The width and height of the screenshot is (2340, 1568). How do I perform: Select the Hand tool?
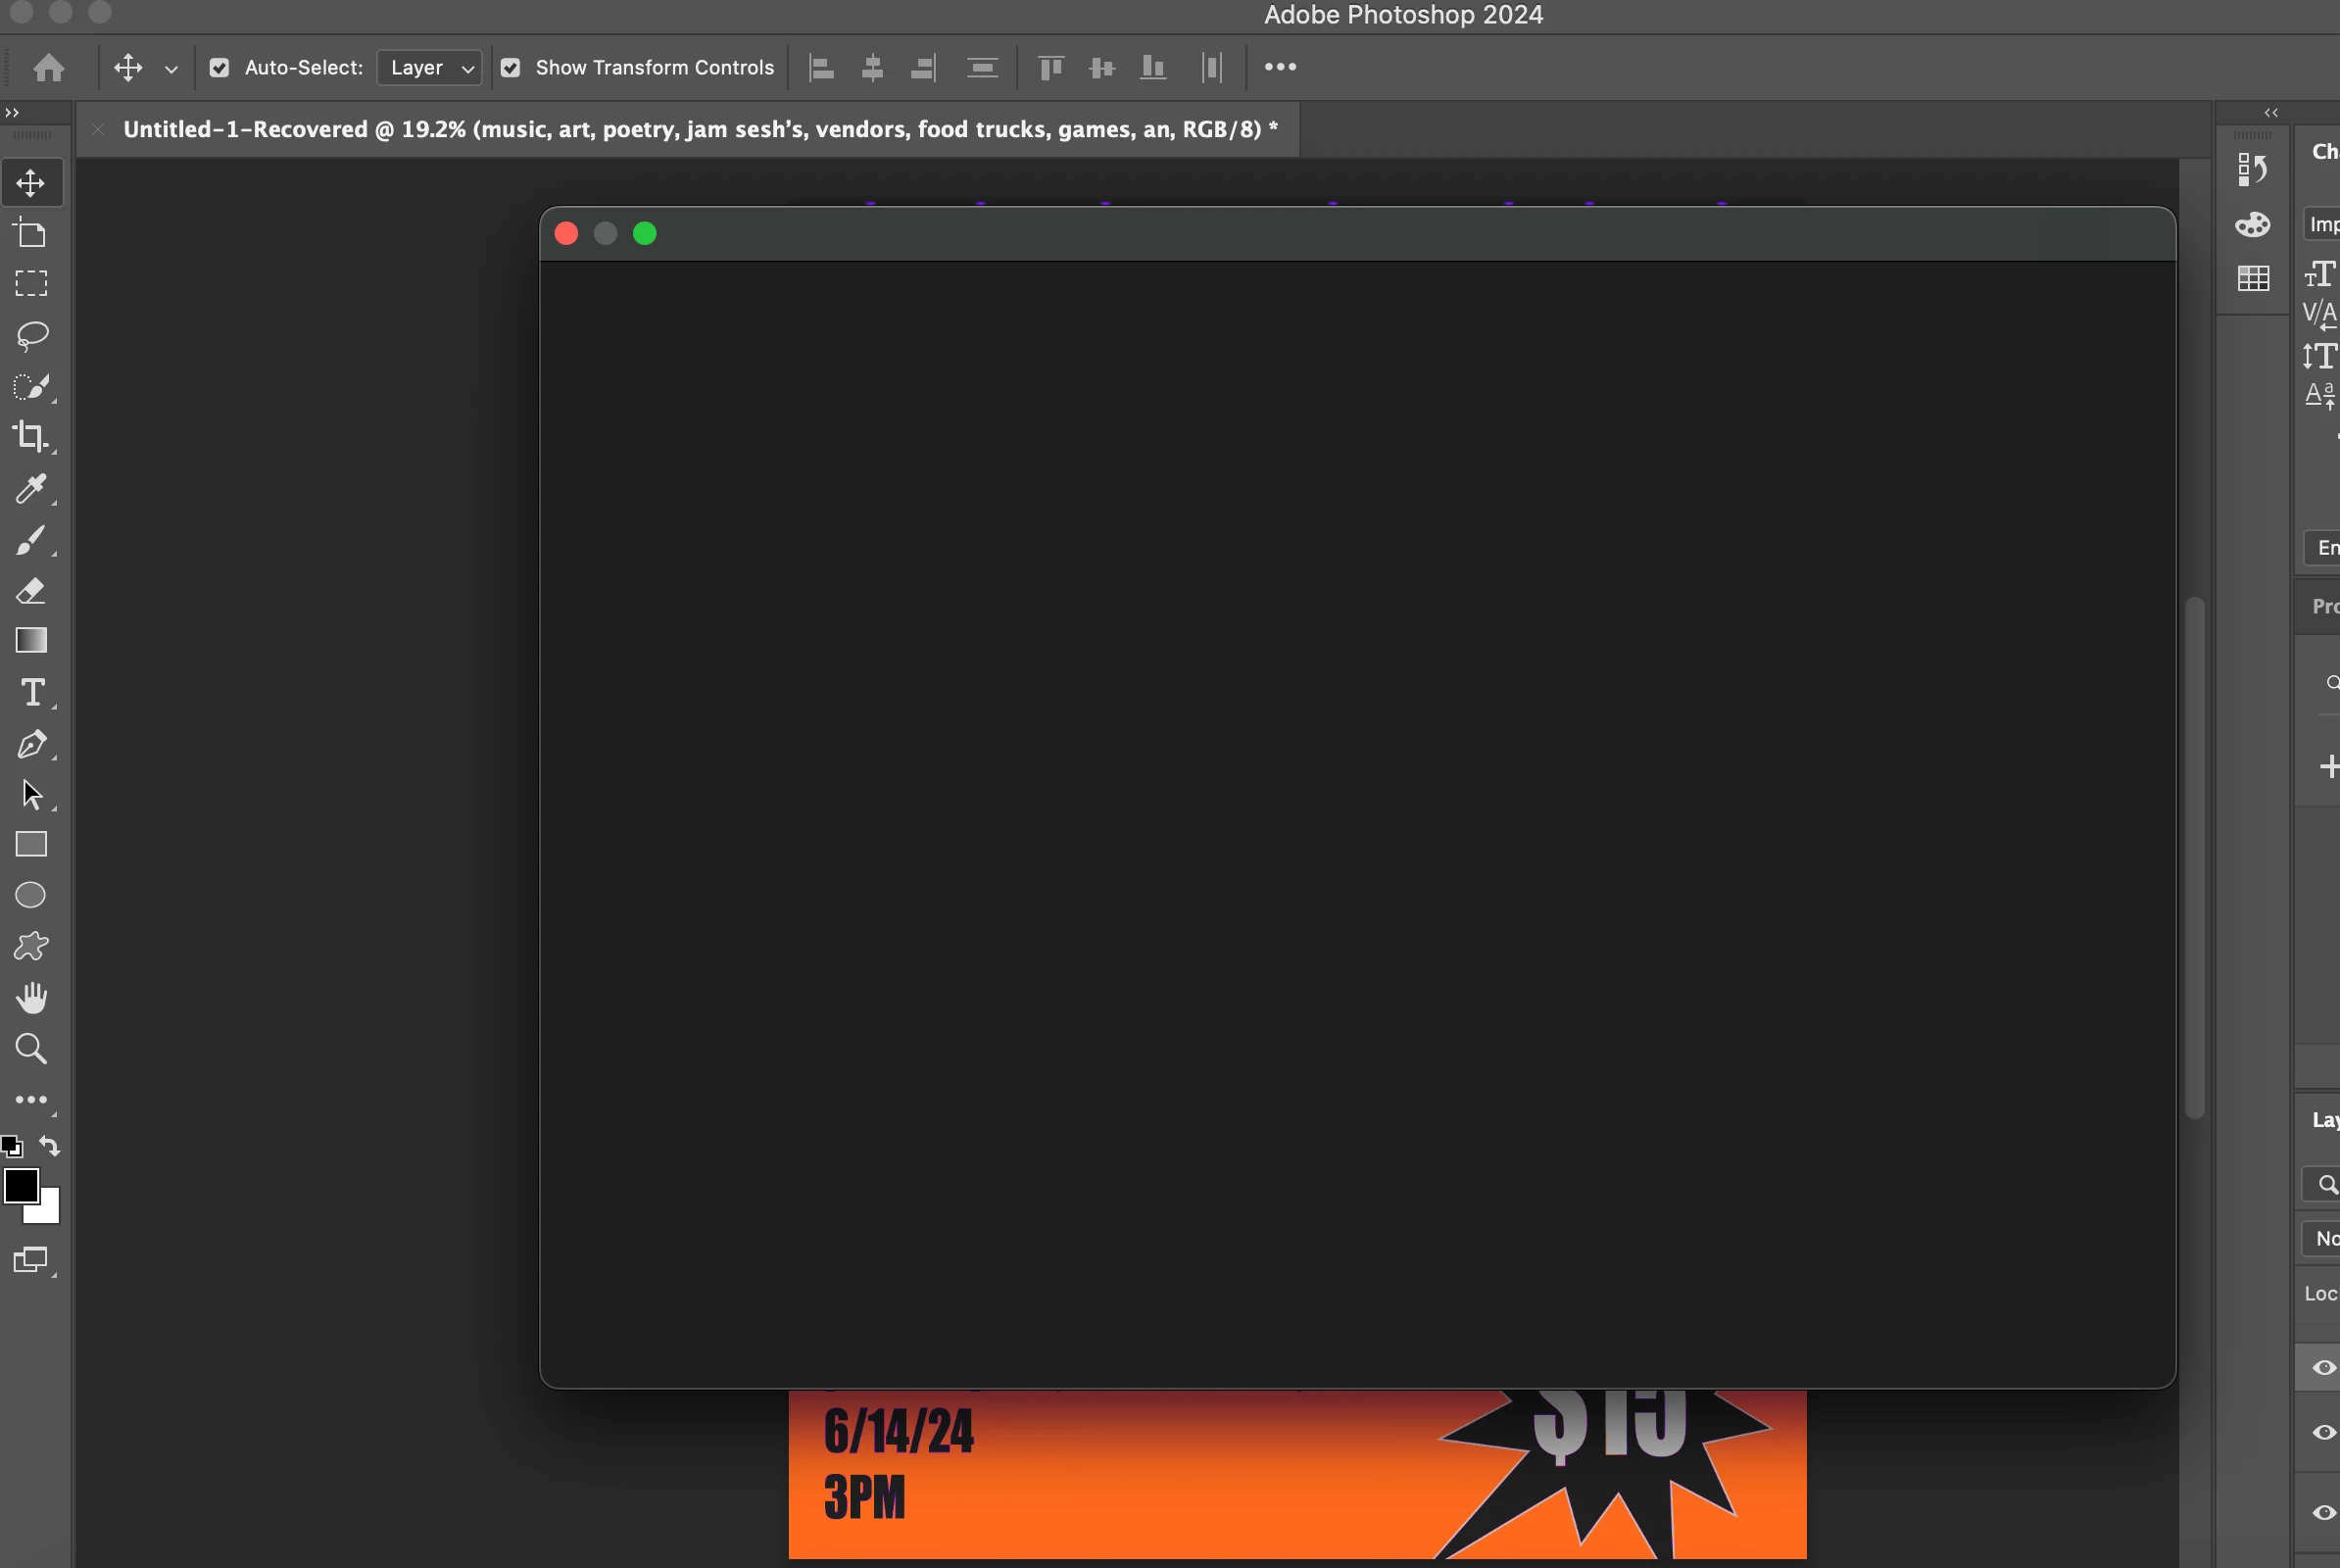[31, 997]
